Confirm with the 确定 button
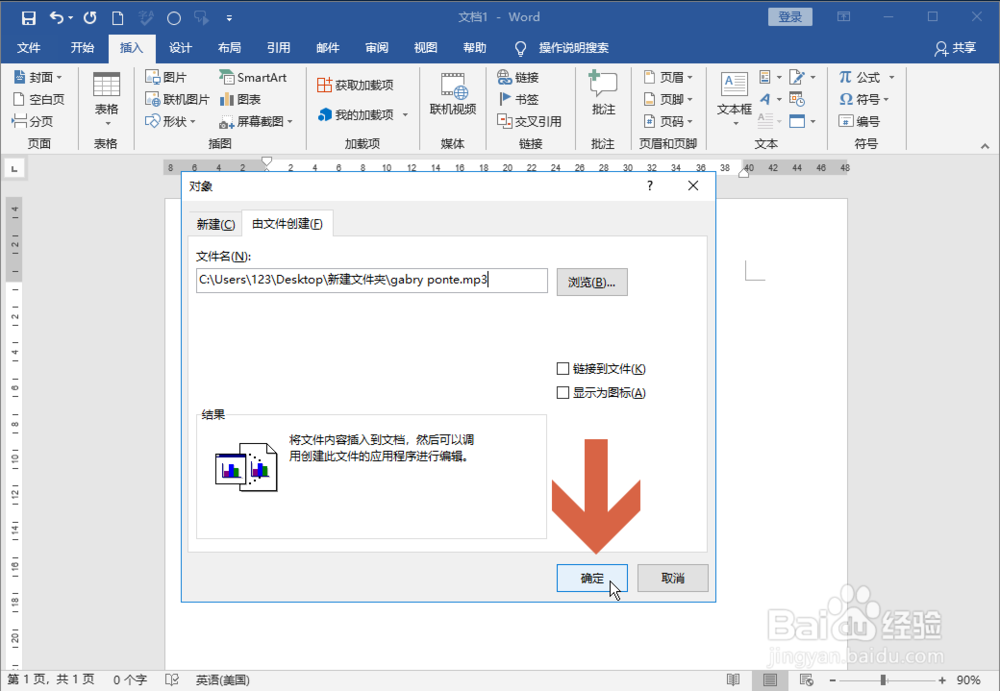Image resolution: width=1000 pixels, height=691 pixels. click(592, 578)
